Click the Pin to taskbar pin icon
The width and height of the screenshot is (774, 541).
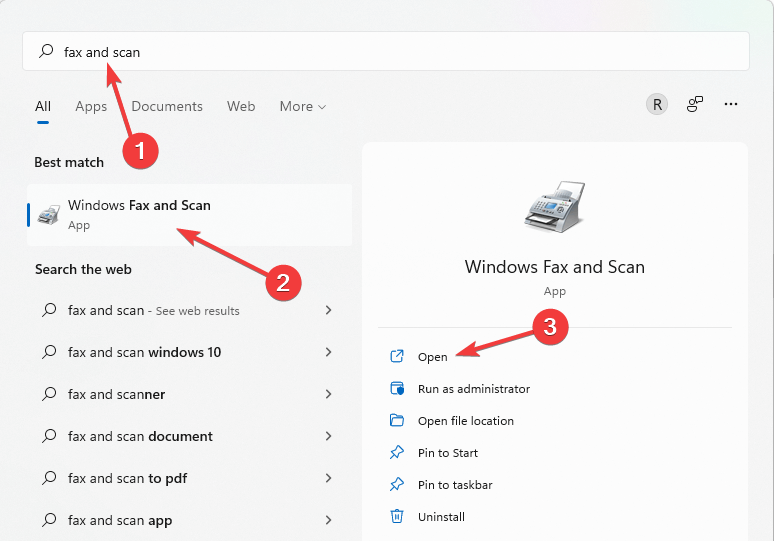pyautogui.click(x=397, y=485)
